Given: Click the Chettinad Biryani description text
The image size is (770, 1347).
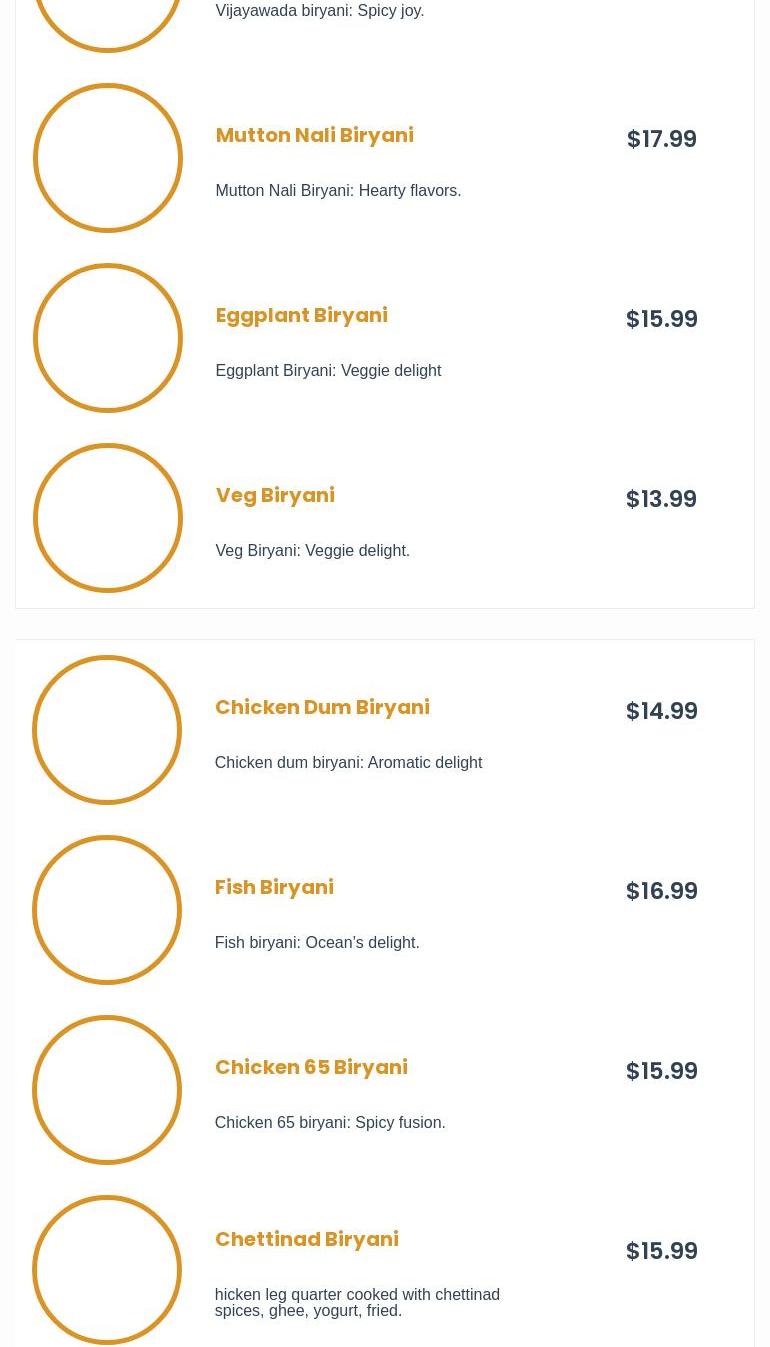Looking at the screenshot, I should tap(357, 1302).
